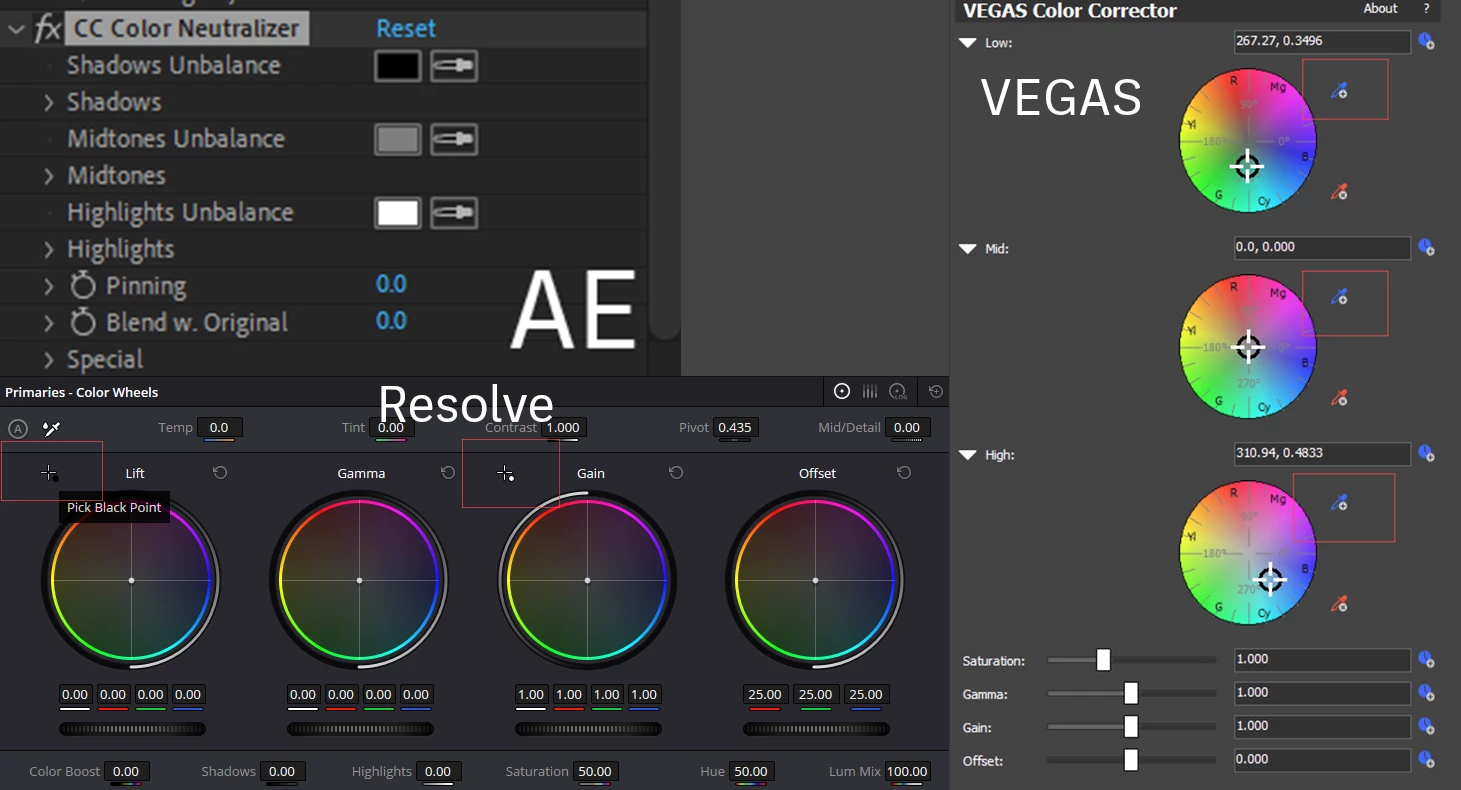Click the Pick Black Point crosshair by Lift
The image size is (1461, 790).
[49, 473]
